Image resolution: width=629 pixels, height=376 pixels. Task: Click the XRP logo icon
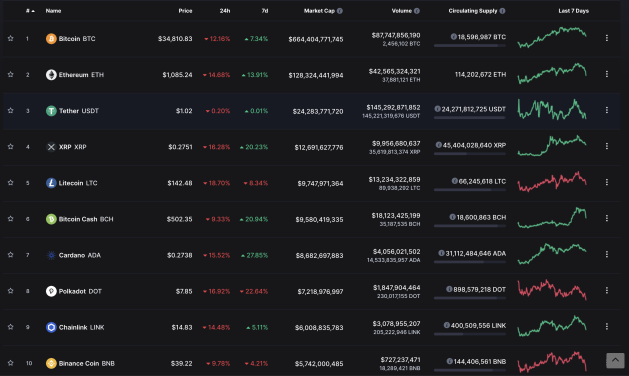51,147
